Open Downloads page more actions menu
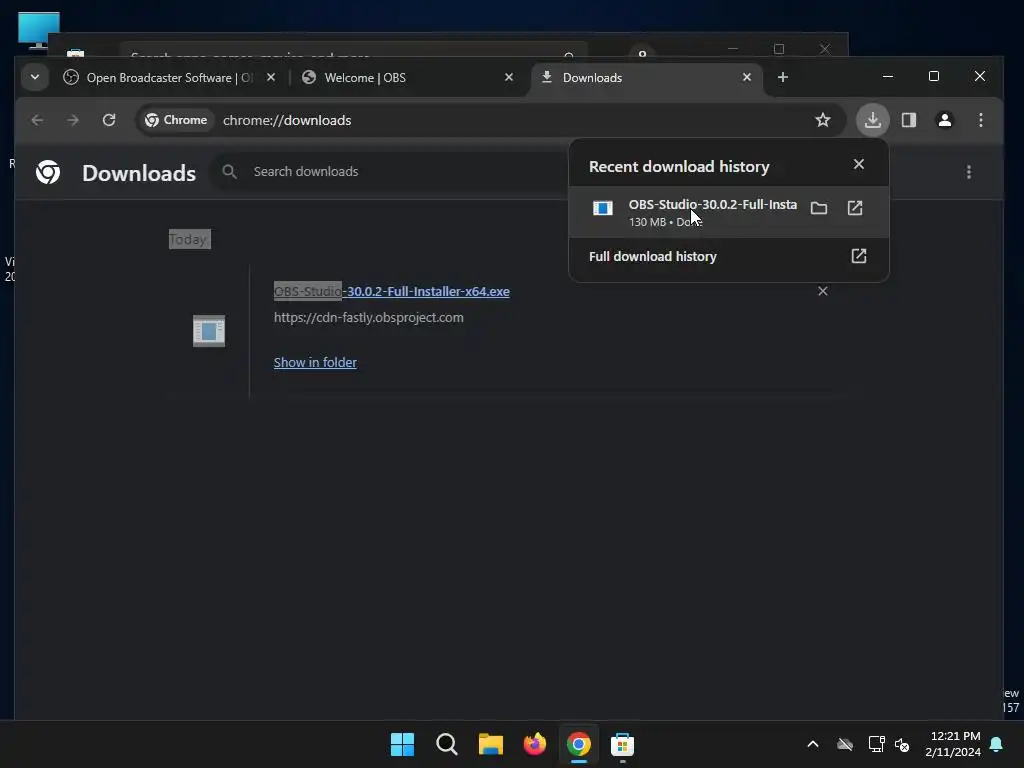Image resolution: width=1024 pixels, height=768 pixels. [x=968, y=172]
